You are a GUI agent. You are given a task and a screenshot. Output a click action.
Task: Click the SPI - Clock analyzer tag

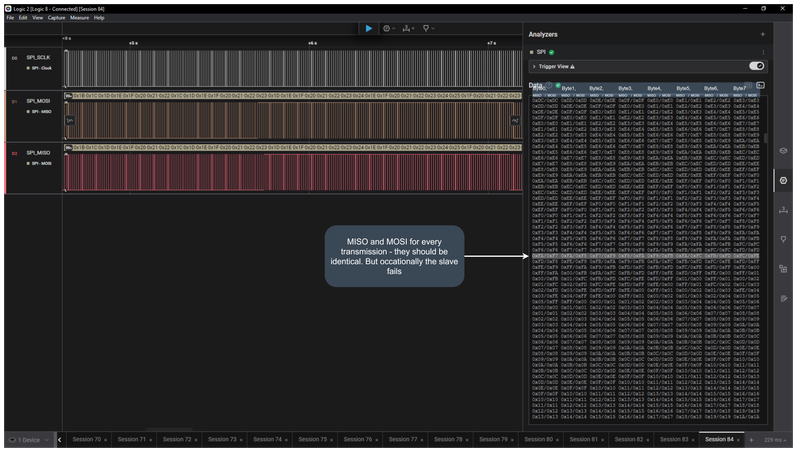tap(41, 68)
